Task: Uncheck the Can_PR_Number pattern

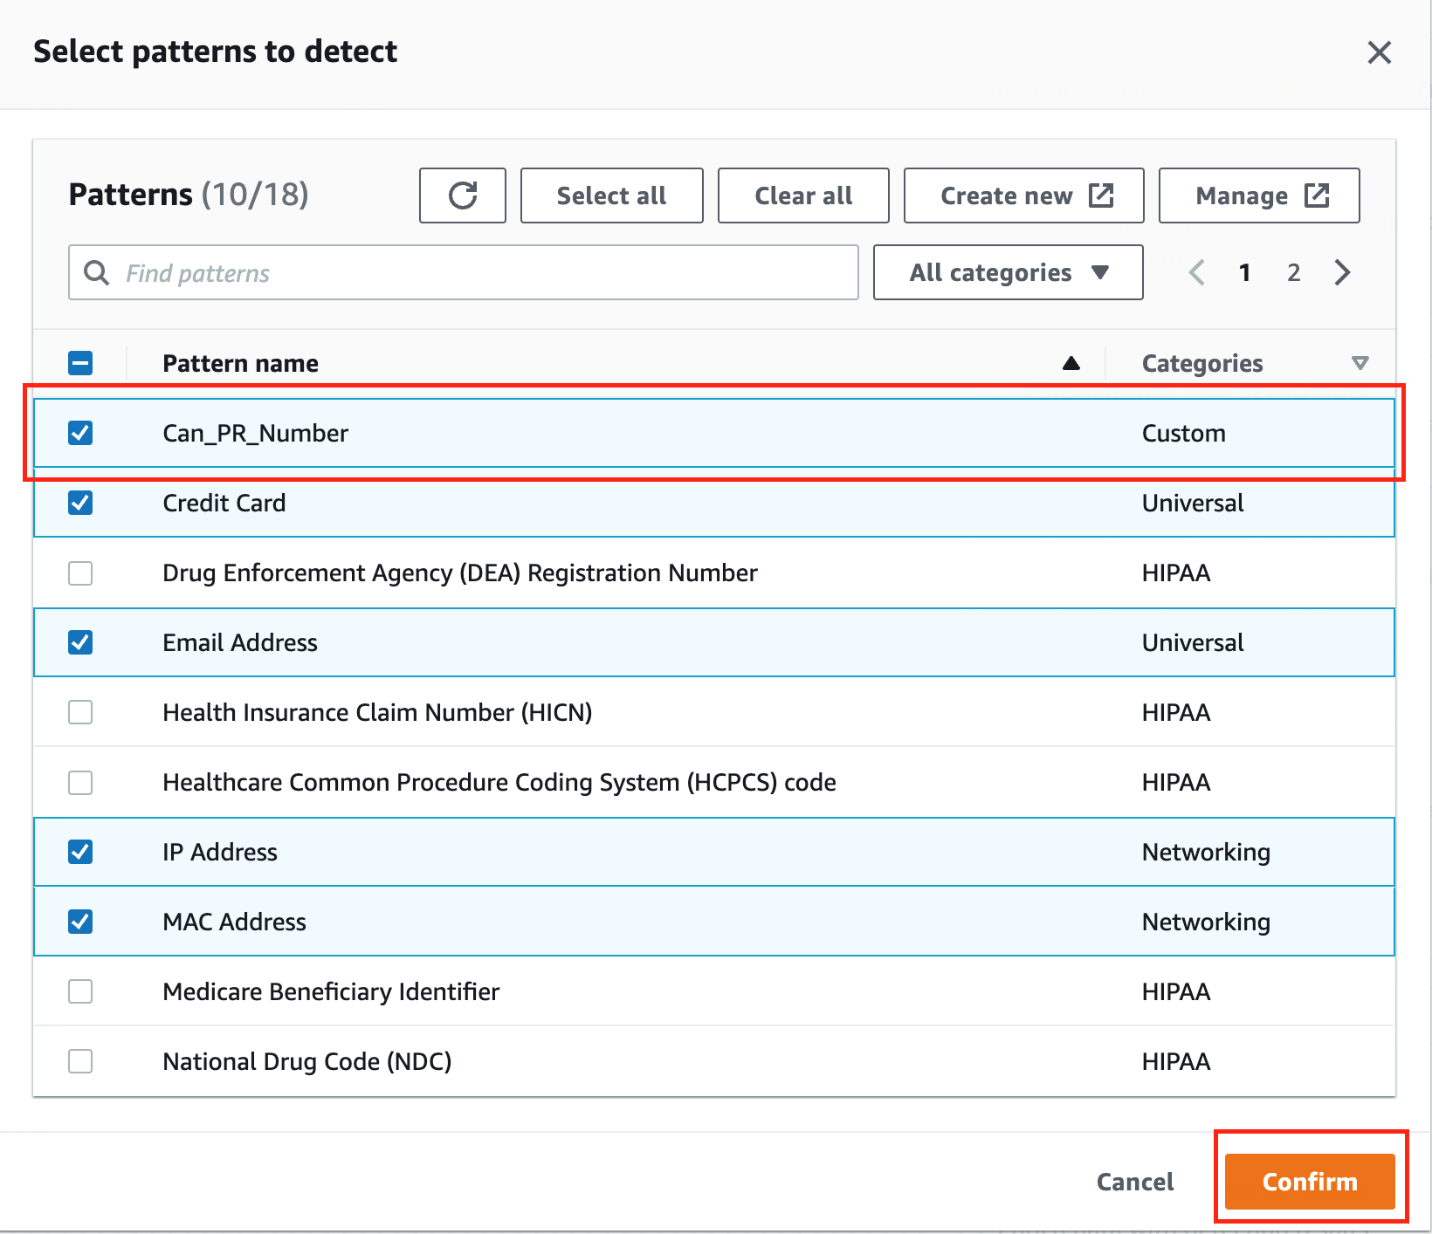Action: coord(80,433)
